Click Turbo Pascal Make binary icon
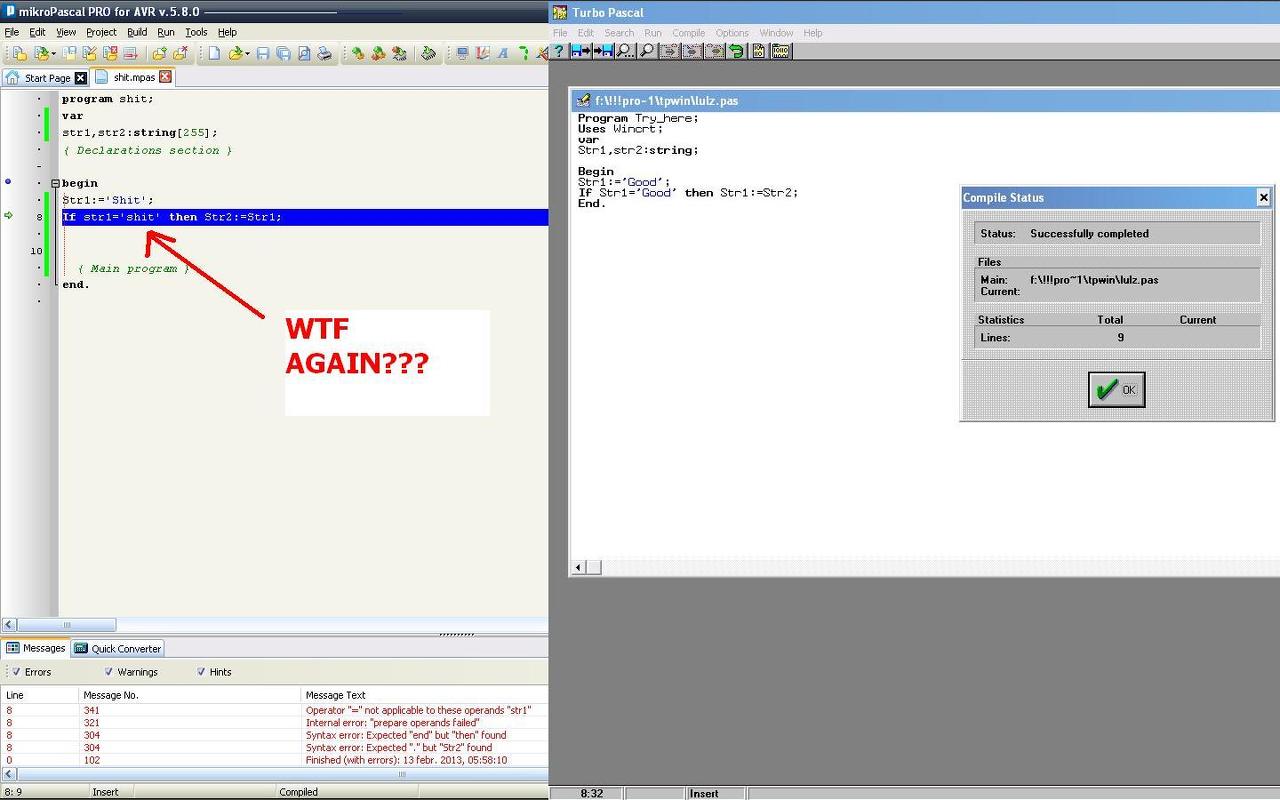Screen dimensions: 1280x800 pyautogui.click(x=781, y=51)
